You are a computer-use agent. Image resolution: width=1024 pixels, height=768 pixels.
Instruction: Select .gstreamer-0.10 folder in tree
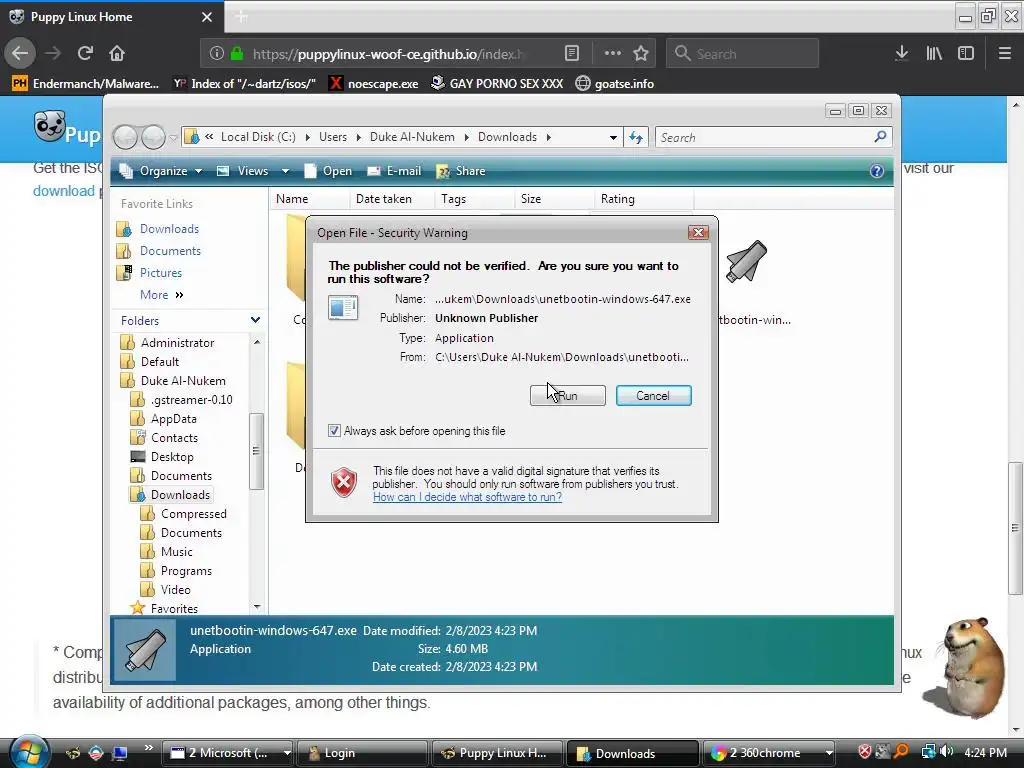191,400
